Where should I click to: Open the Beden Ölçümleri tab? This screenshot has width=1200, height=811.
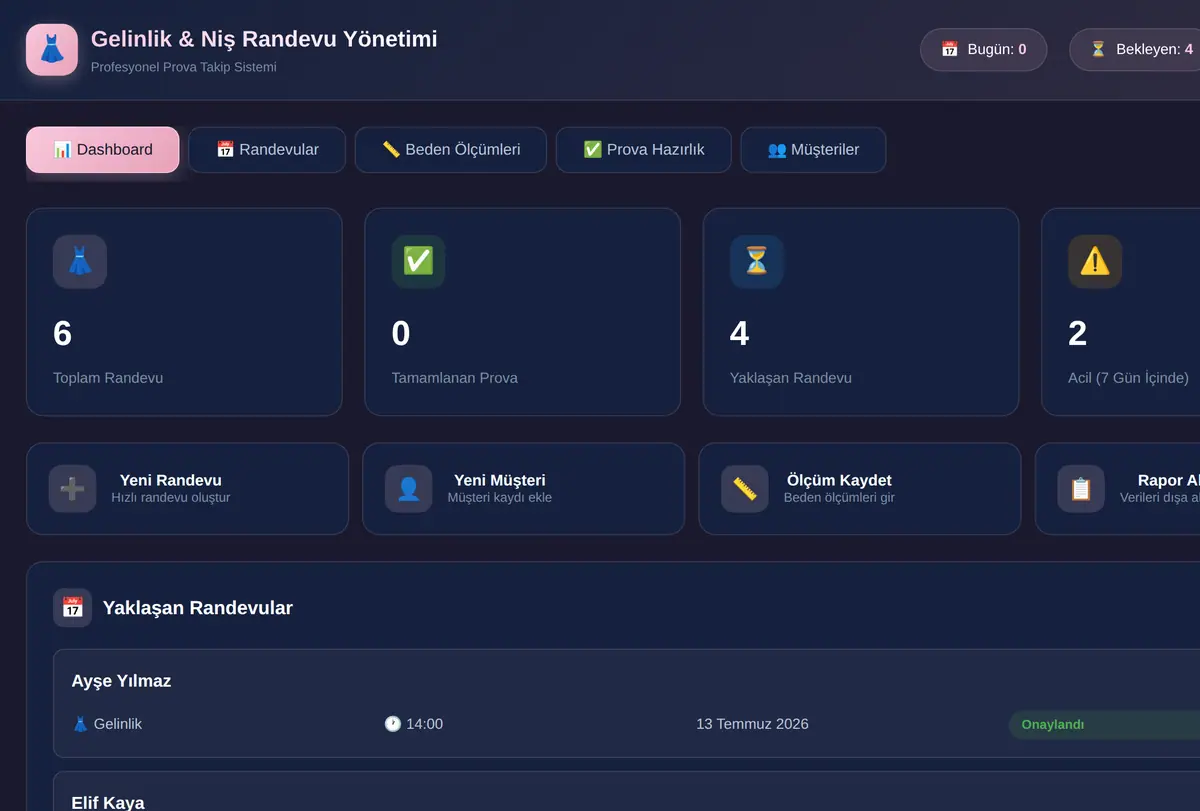click(x=451, y=150)
